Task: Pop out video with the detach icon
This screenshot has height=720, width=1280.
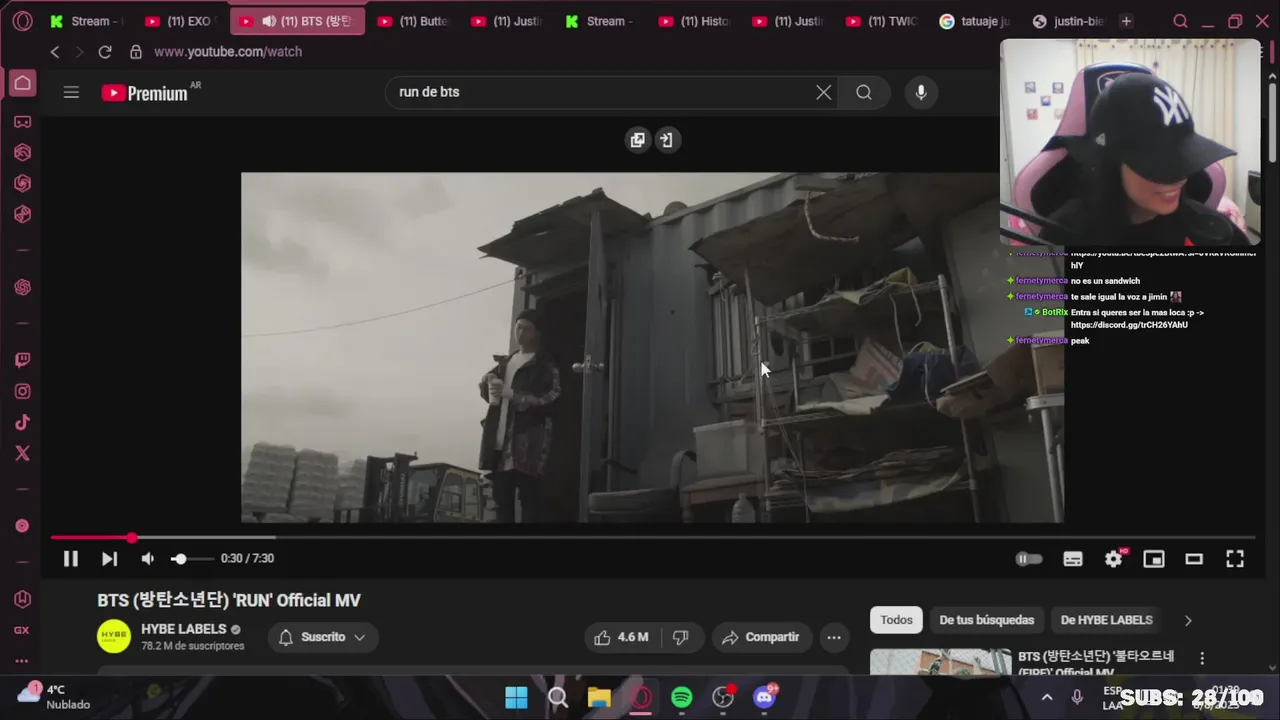Action: pos(637,140)
